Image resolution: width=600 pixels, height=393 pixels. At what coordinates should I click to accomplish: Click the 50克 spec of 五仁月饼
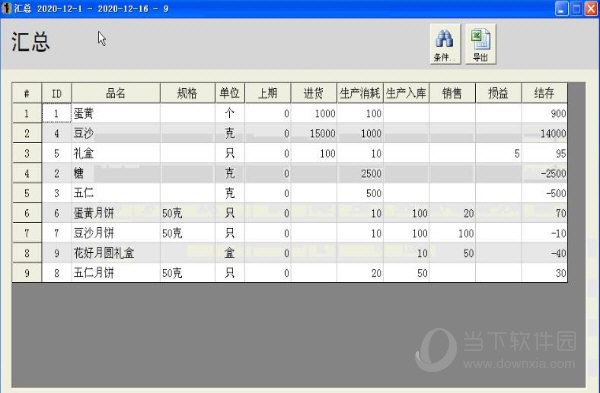point(188,272)
